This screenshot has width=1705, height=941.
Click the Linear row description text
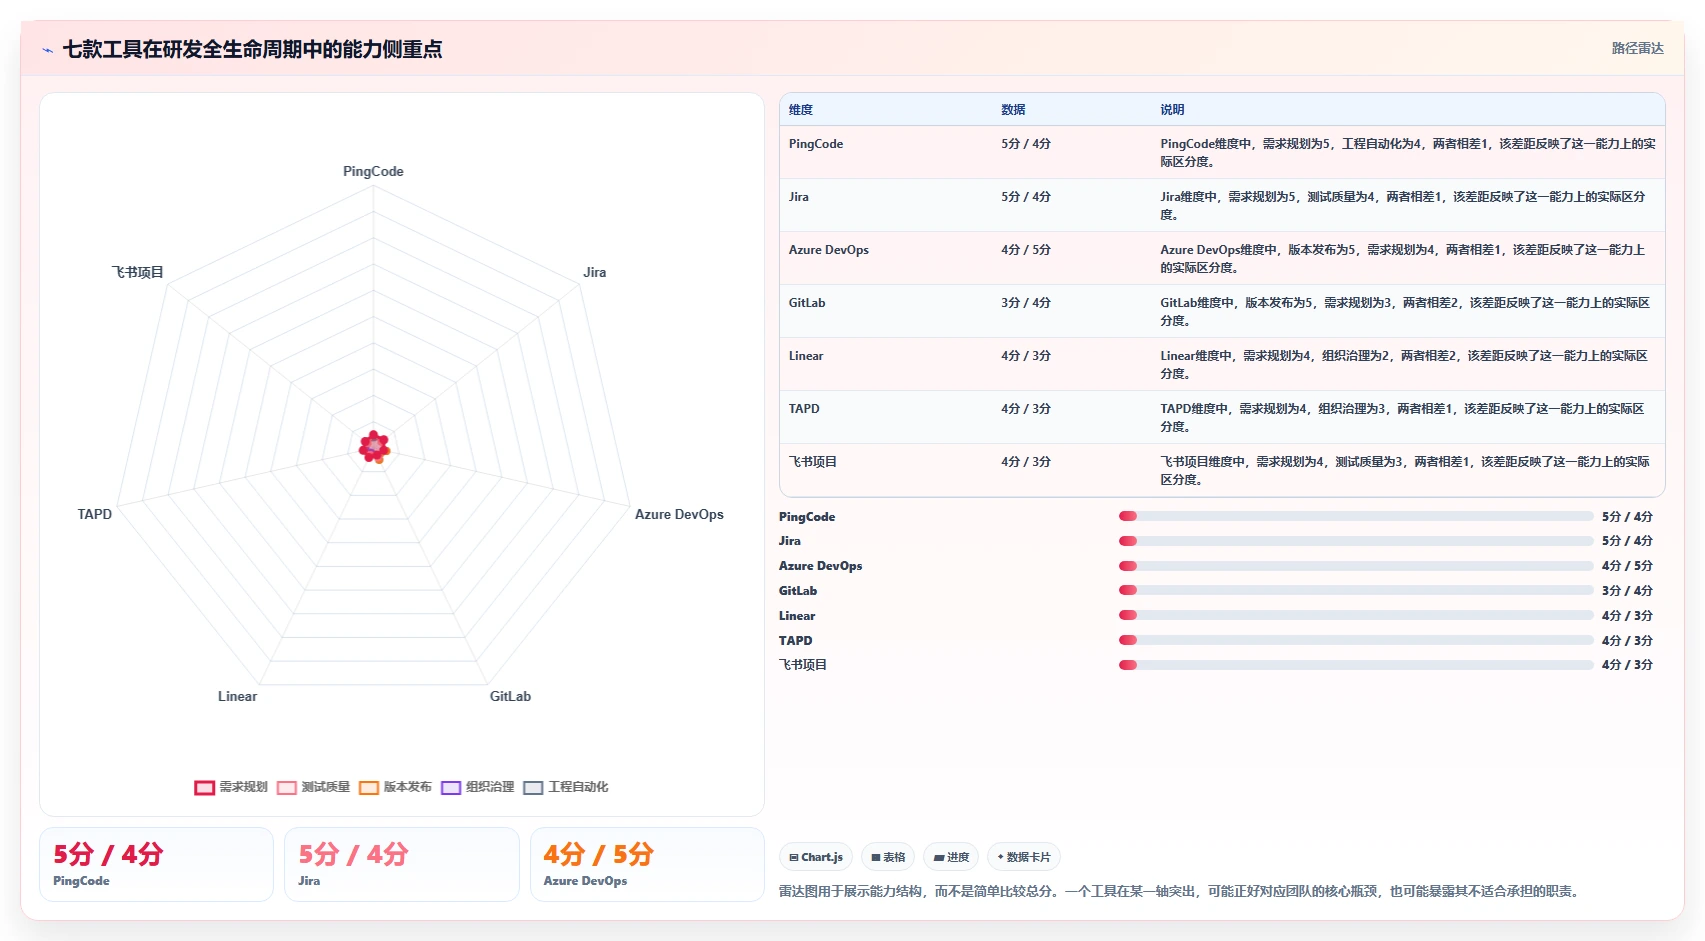1403,365
